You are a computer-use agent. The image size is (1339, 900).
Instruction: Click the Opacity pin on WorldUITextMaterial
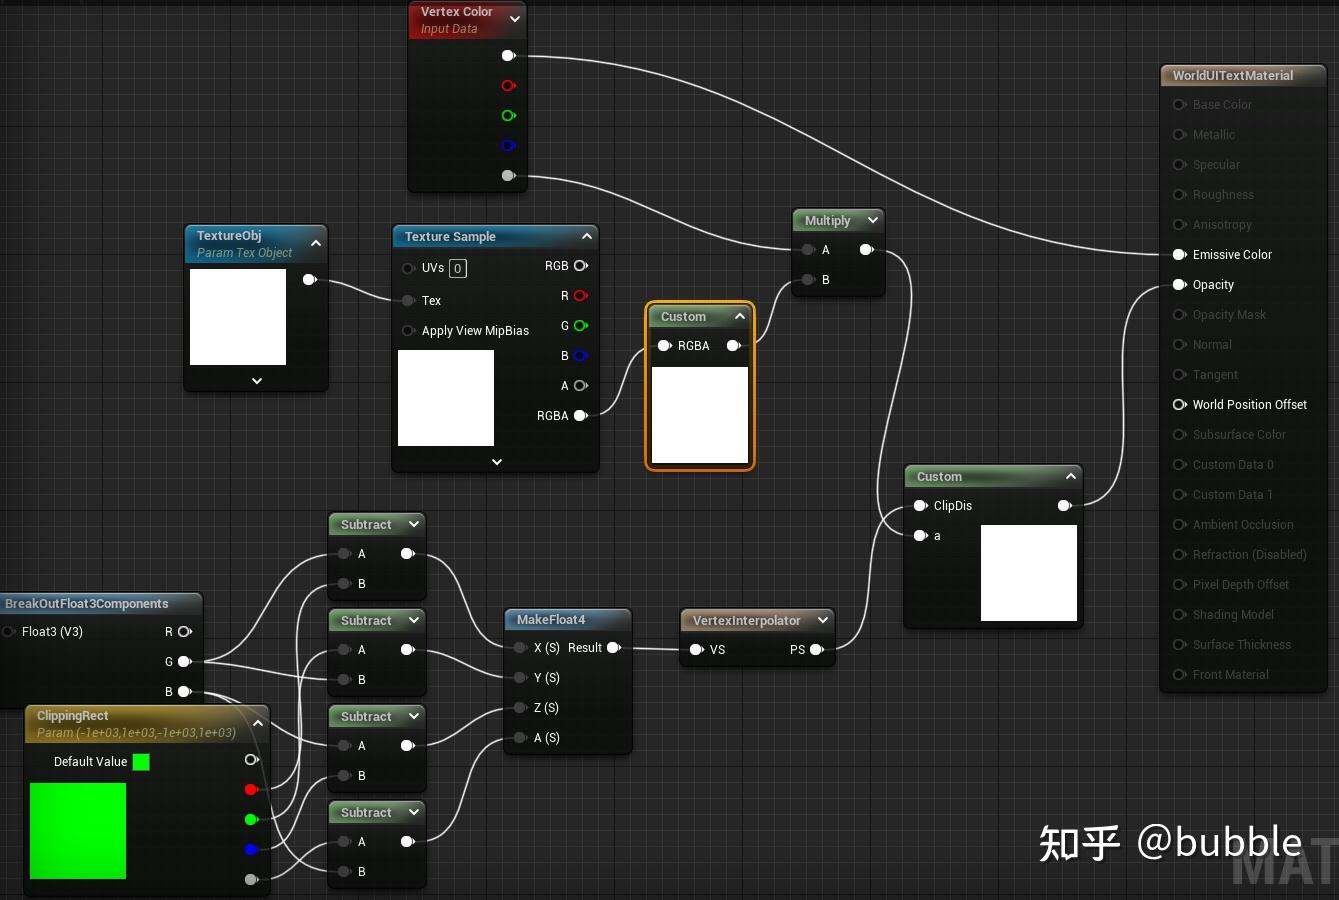coord(1180,285)
